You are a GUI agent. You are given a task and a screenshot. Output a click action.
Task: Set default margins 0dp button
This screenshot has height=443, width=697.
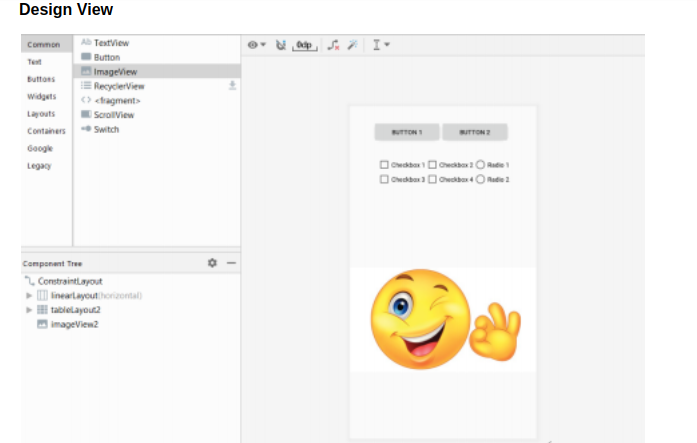pos(304,45)
